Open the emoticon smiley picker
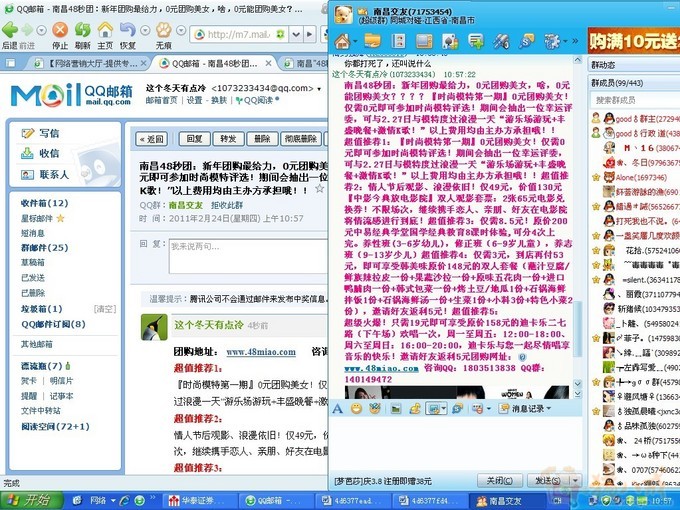Viewport: 680px width, 510px height. [x=356, y=409]
